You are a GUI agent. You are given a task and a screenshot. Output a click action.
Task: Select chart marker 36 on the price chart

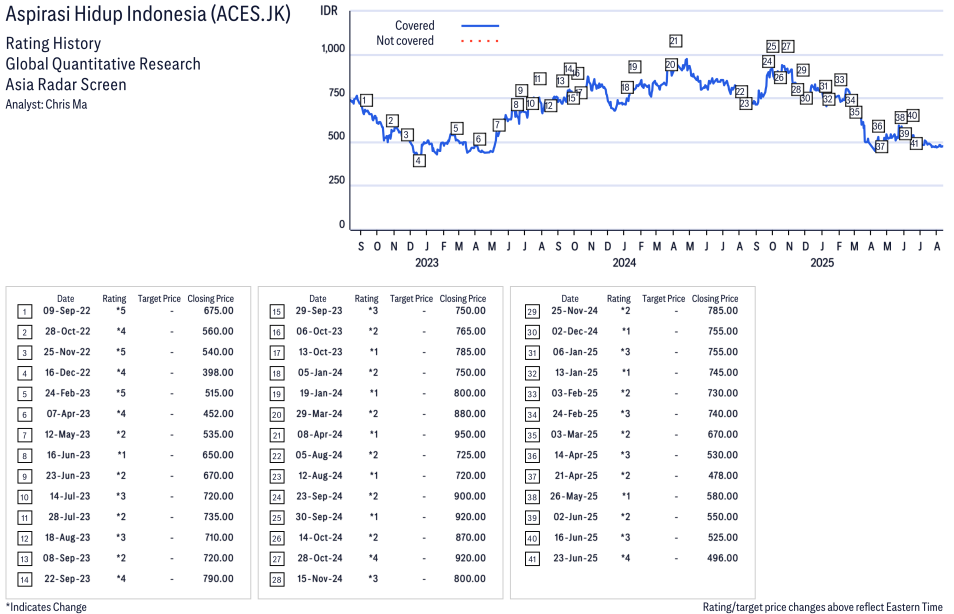click(878, 127)
